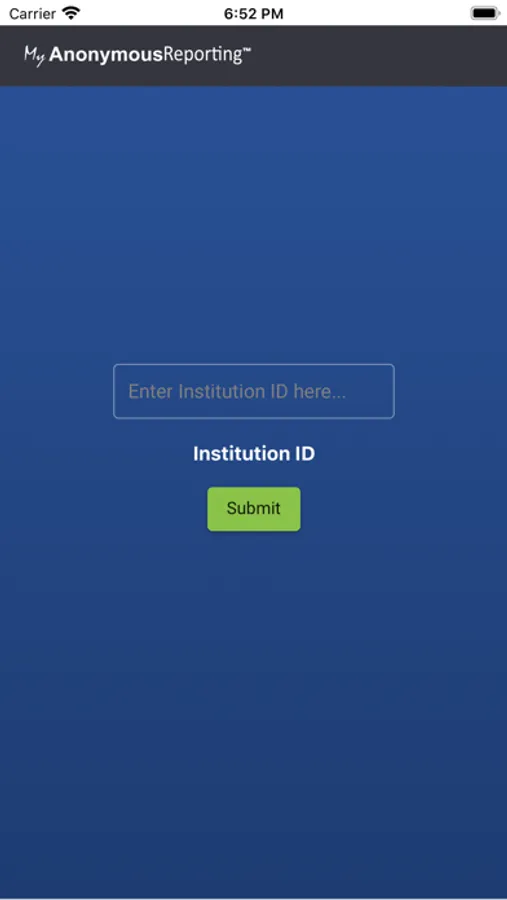Focus the Institution ID text field
This screenshot has height=900, width=507.
(254, 391)
